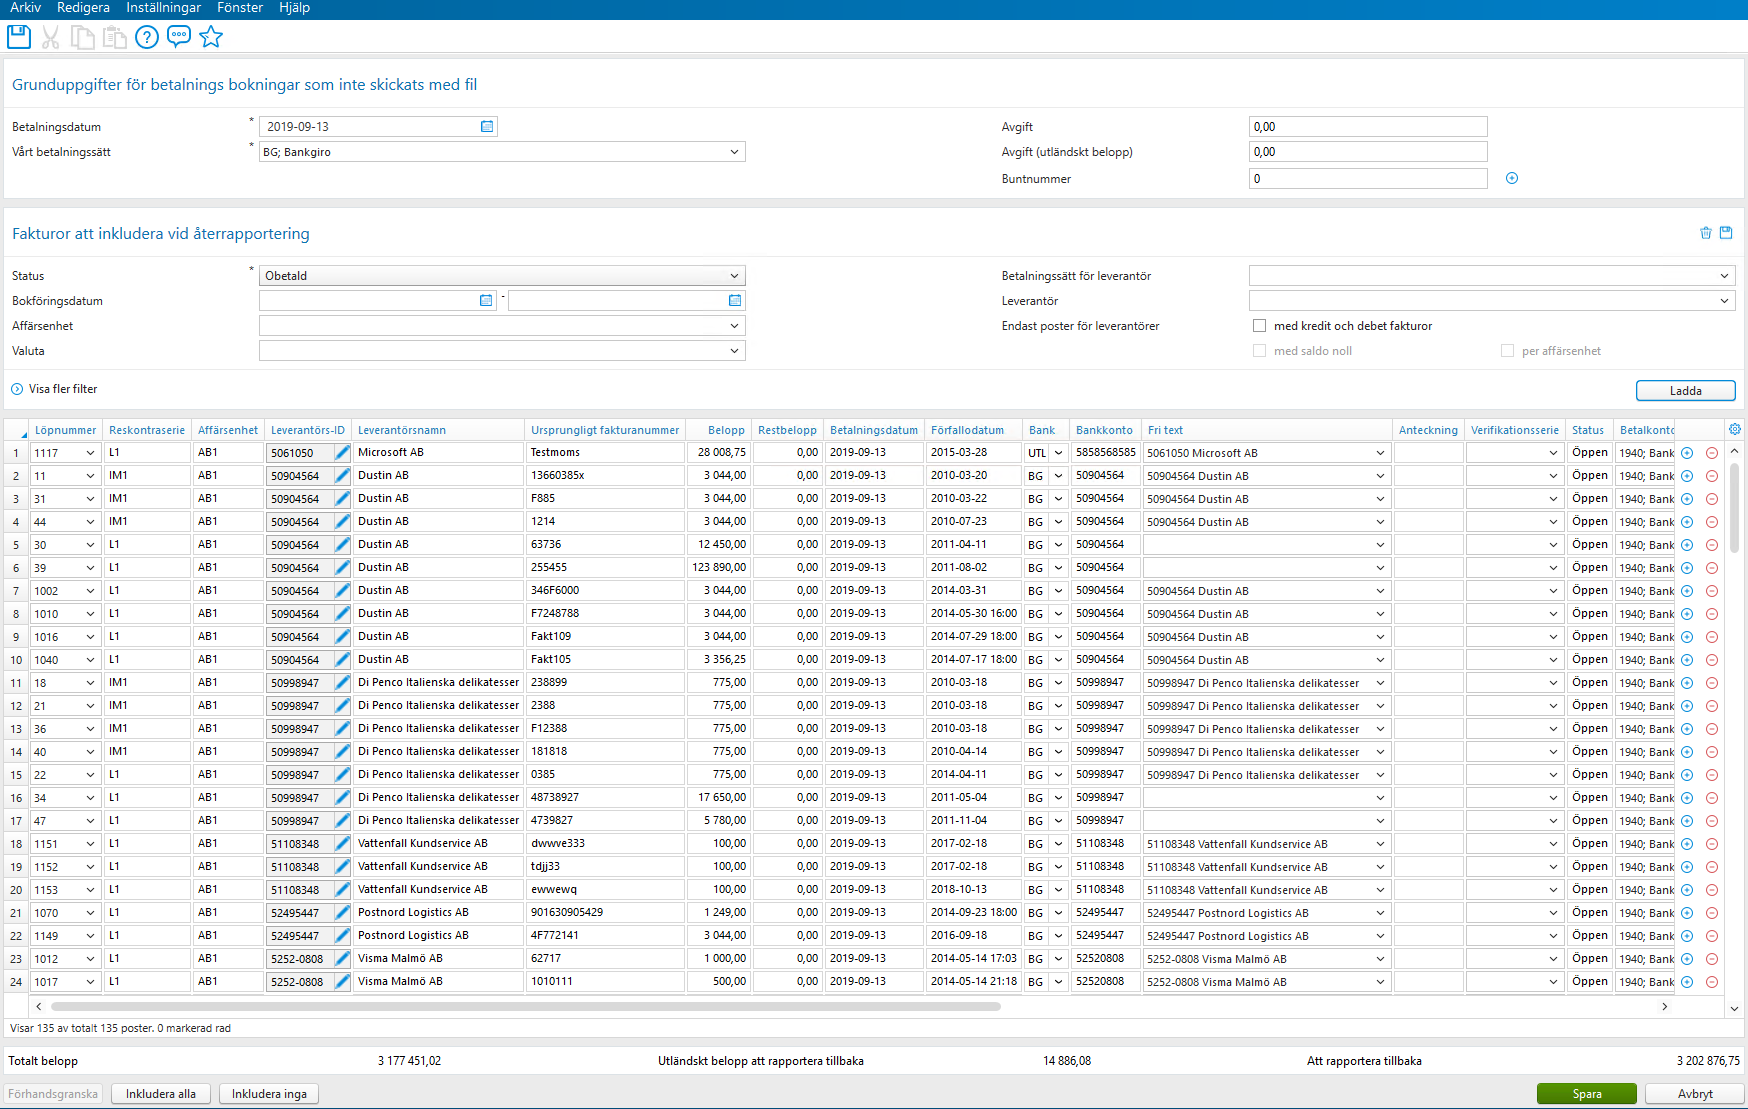Open the help question mark icon

point(146,37)
